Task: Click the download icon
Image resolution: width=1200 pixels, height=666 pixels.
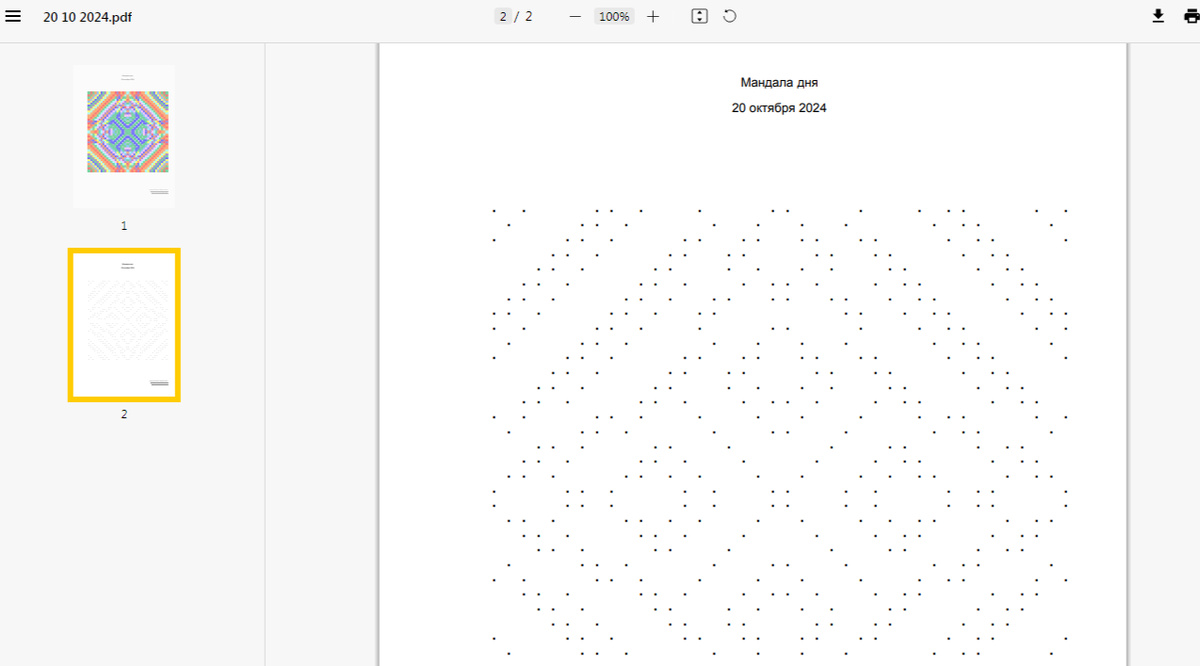Action: coord(1158,16)
